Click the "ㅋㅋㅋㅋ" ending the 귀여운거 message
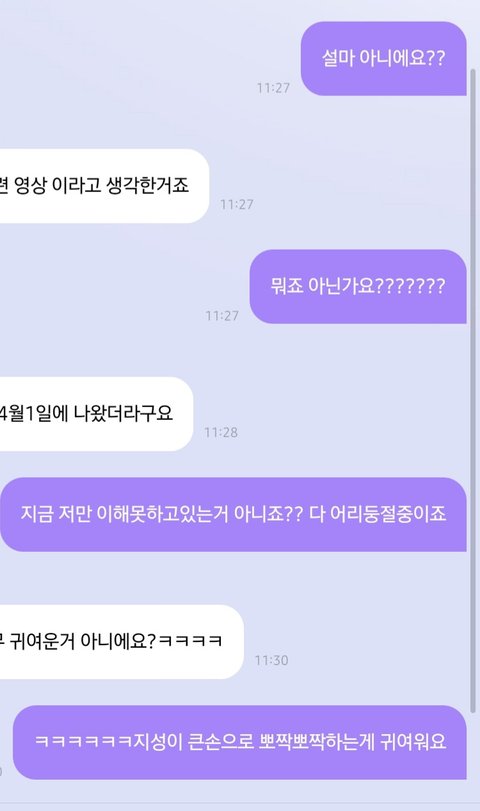This screenshot has height=811, width=480. [x=190, y=641]
